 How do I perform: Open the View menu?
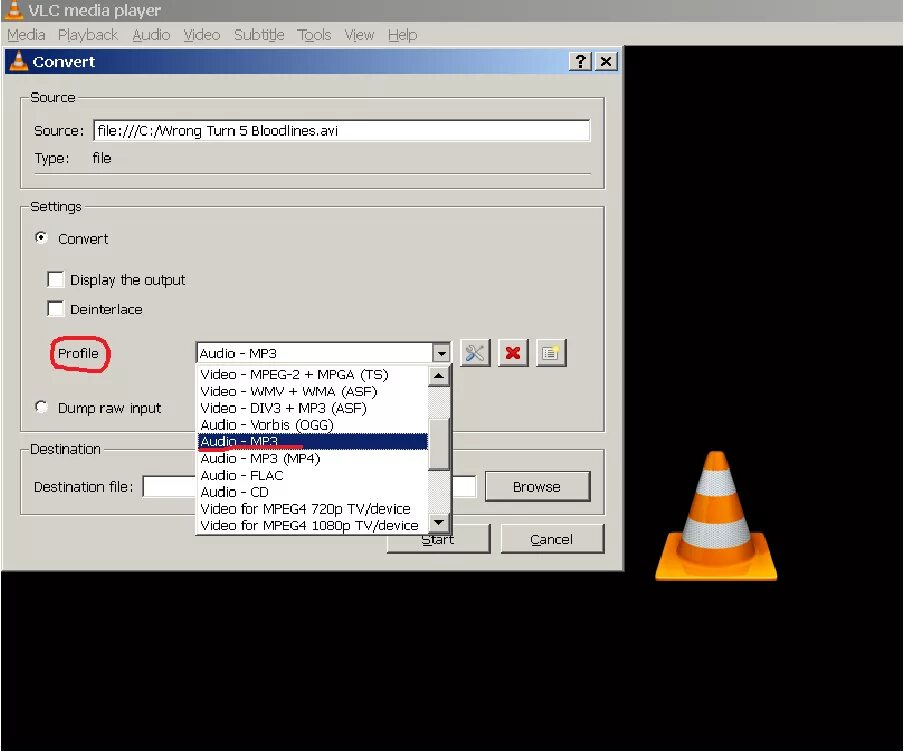359,35
